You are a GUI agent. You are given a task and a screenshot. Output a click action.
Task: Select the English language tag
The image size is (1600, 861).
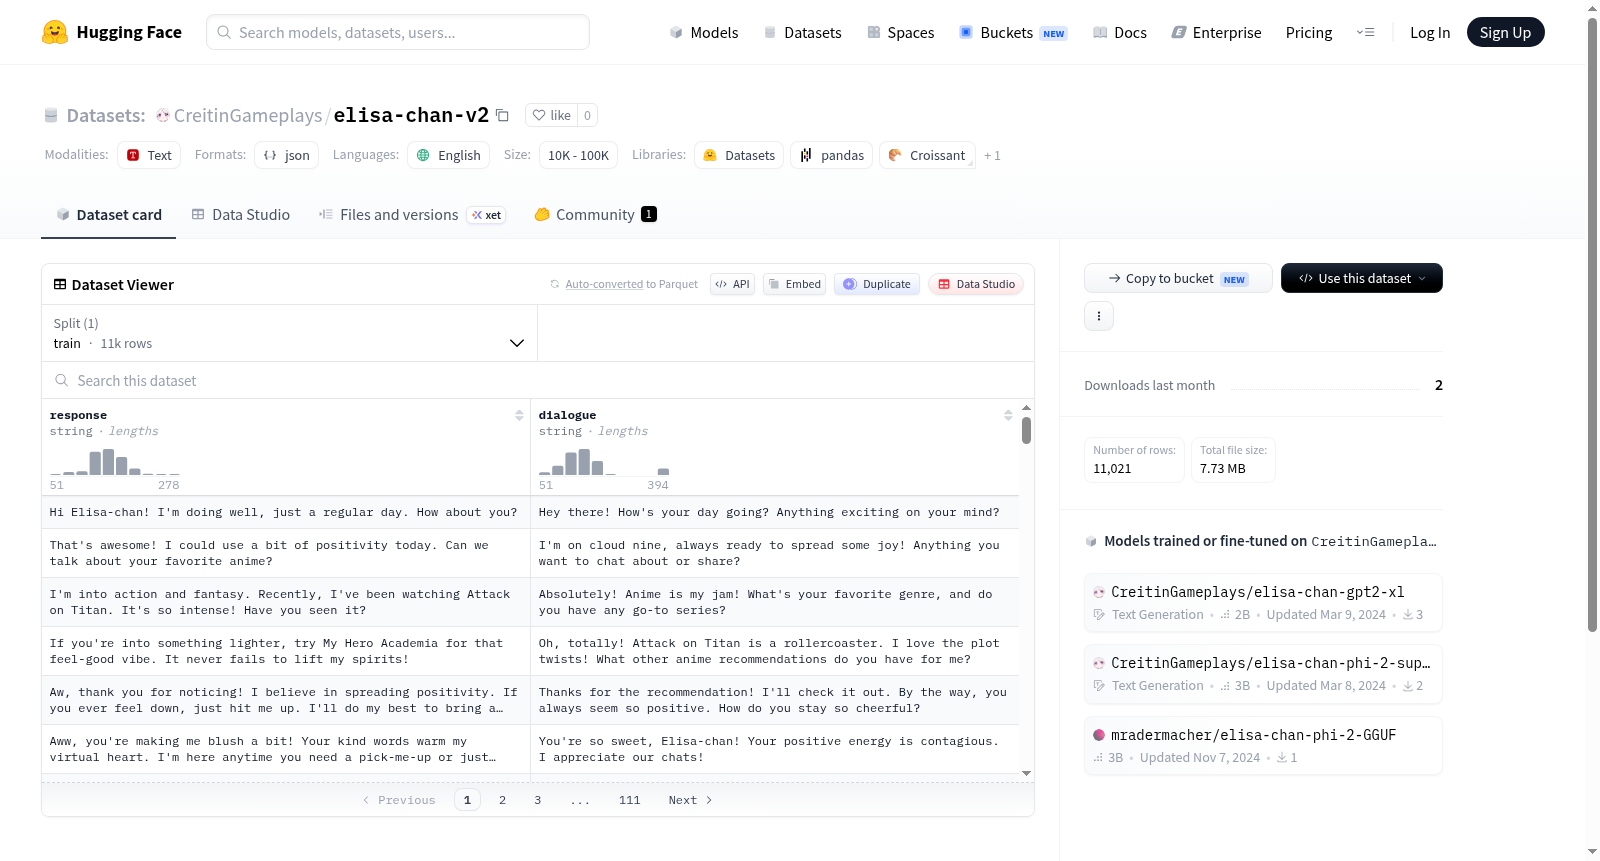pyautogui.click(x=449, y=155)
